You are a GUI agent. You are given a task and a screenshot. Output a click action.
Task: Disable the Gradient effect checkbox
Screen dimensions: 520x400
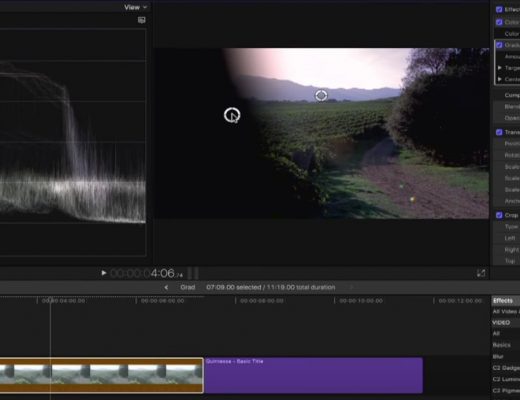pos(499,45)
